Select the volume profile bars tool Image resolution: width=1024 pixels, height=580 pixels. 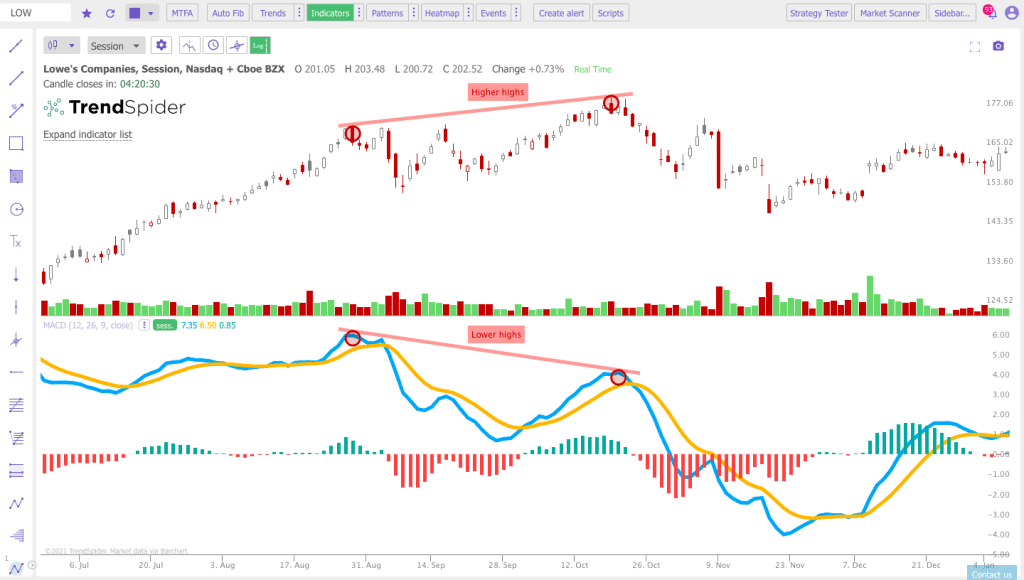pyautogui.click(x=16, y=536)
